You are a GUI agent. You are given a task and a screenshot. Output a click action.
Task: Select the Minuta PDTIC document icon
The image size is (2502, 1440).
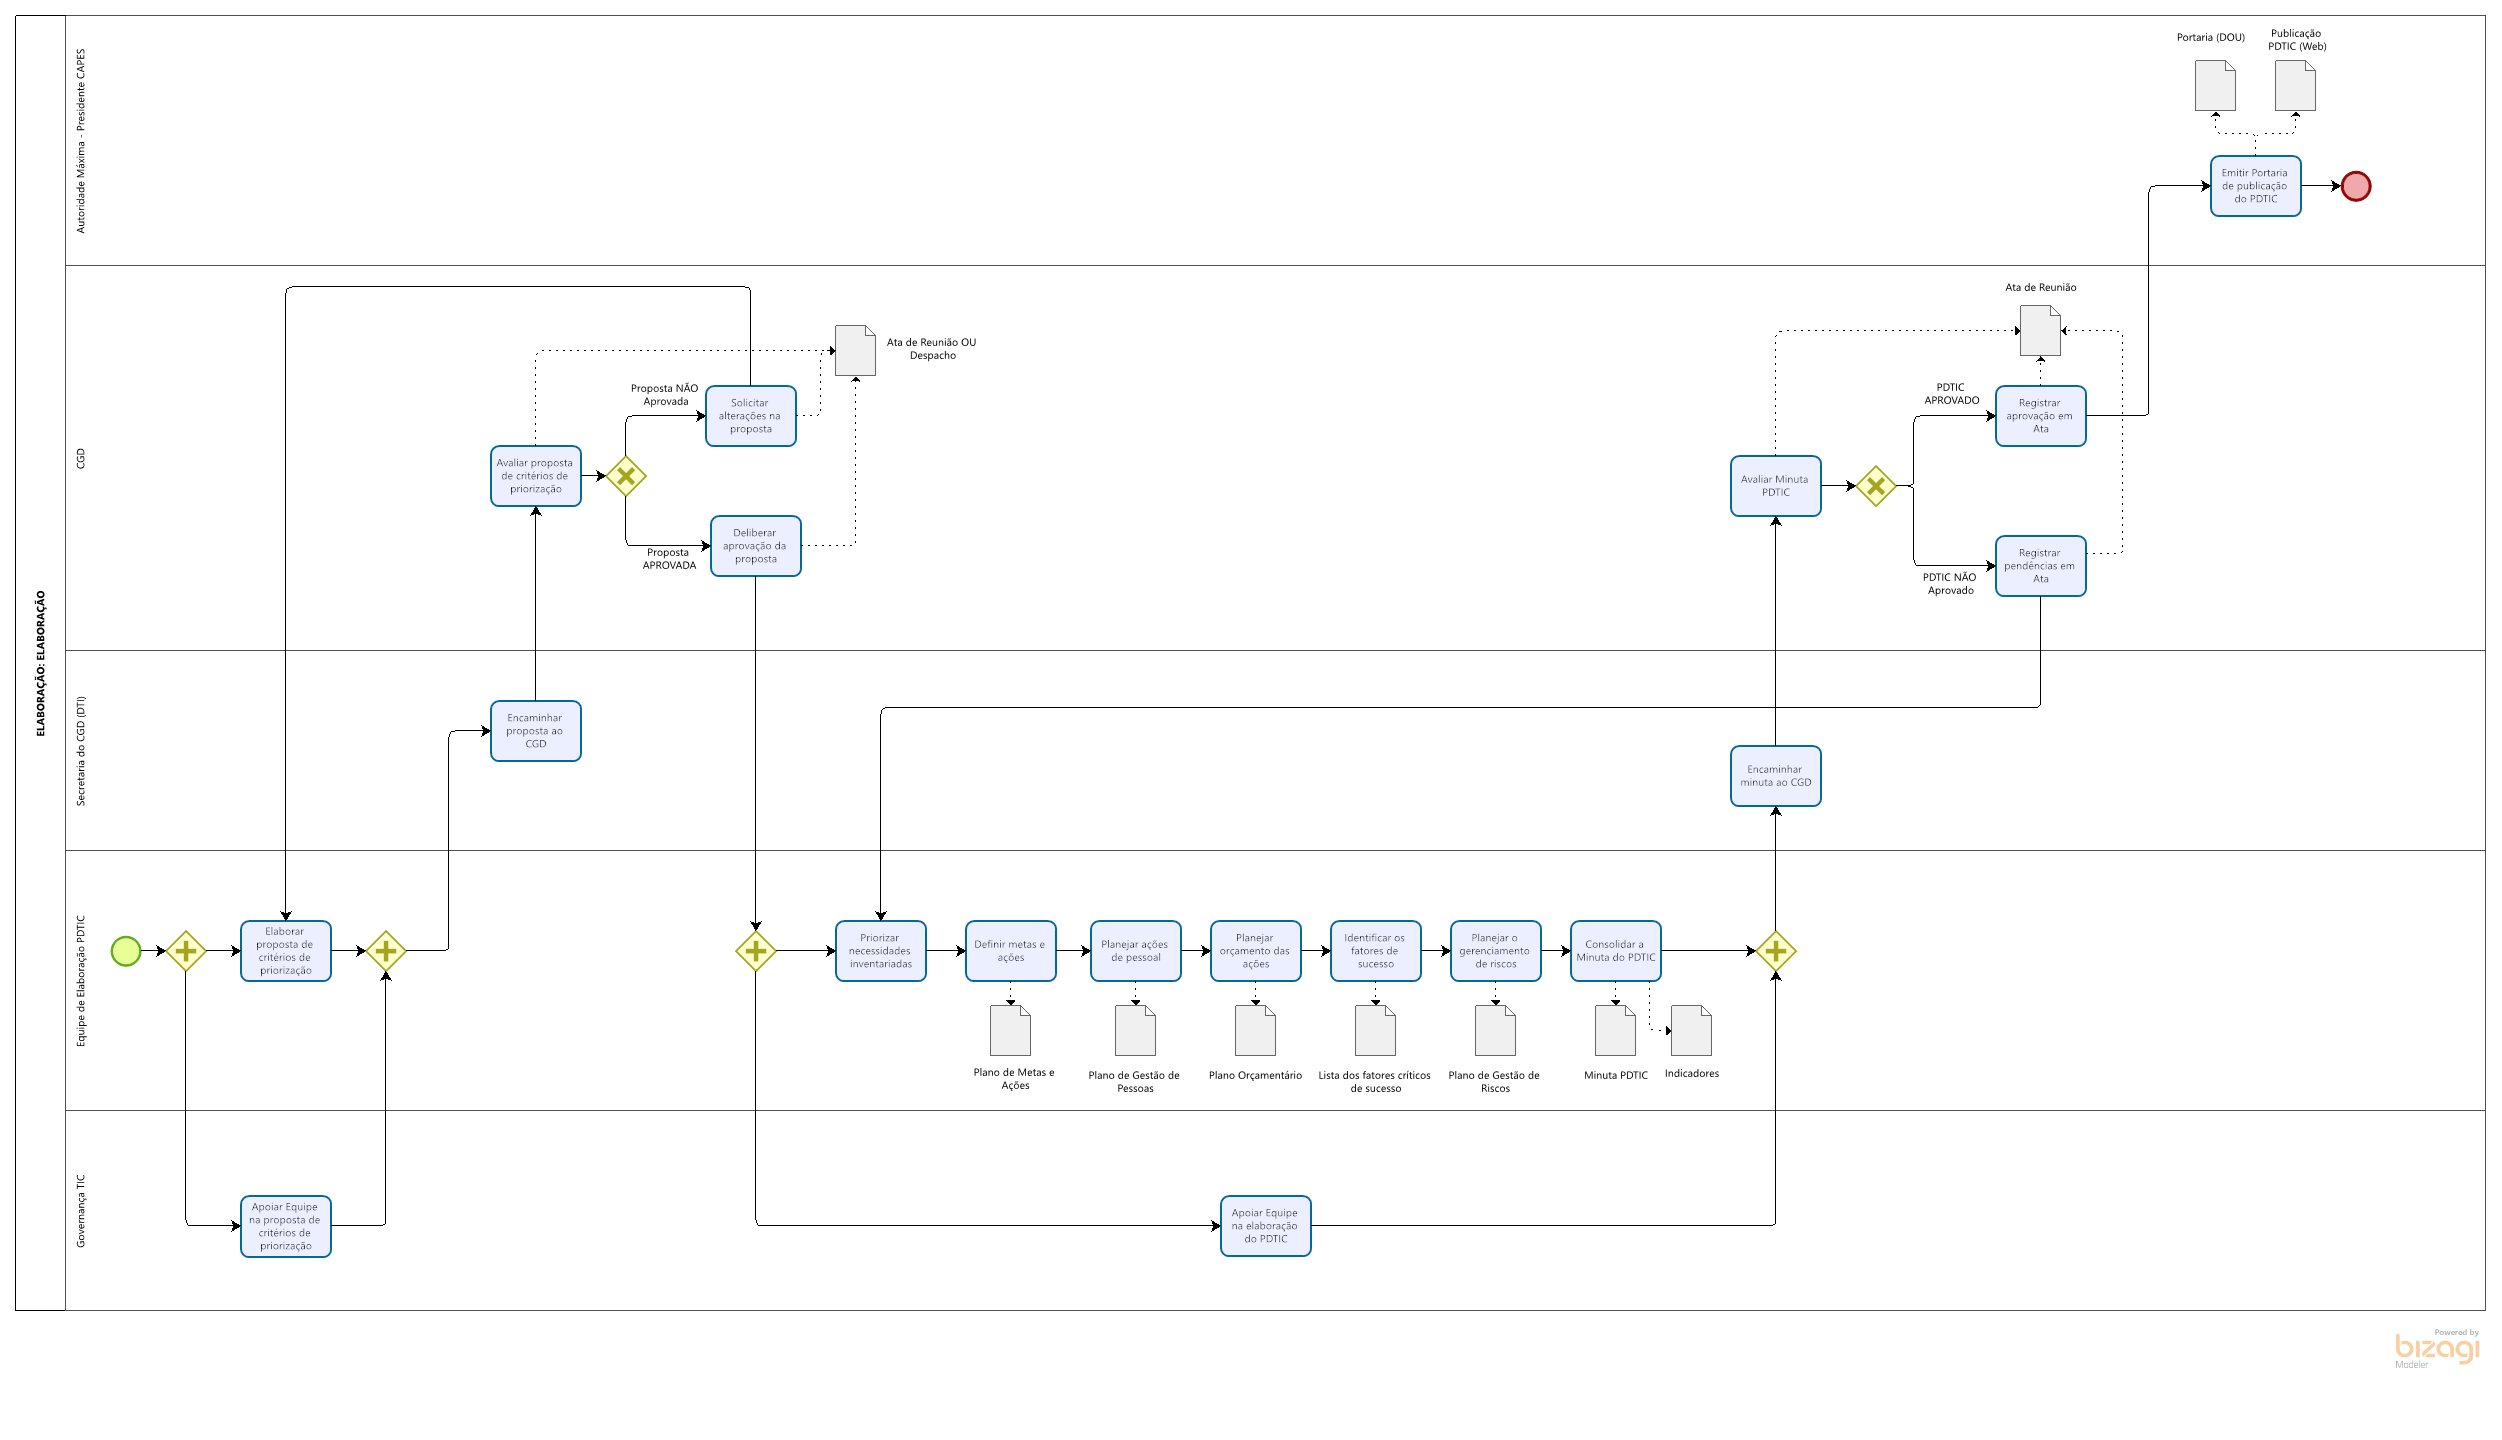tap(1615, 1031)
